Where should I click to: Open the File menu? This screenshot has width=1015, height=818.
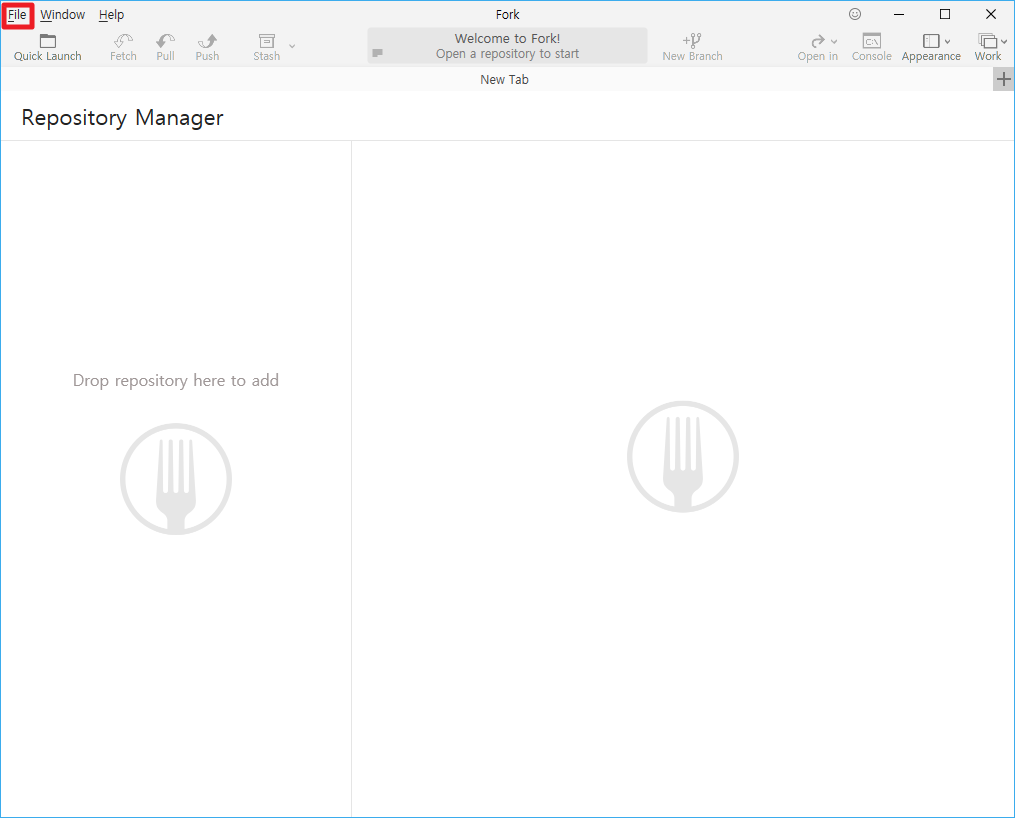pos(17,15)
